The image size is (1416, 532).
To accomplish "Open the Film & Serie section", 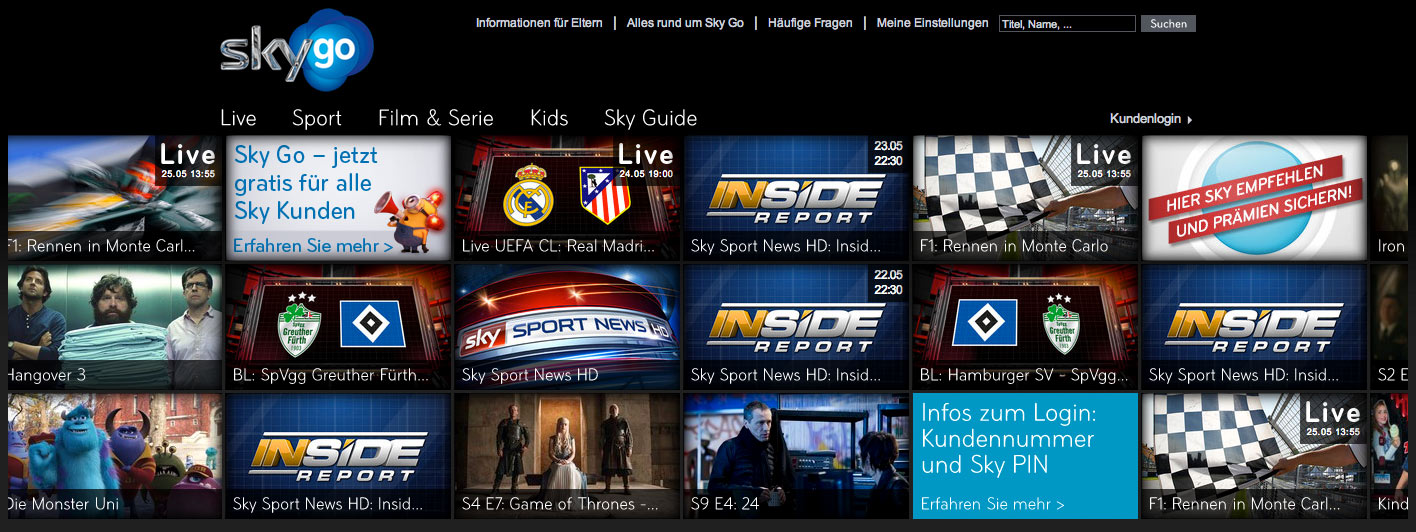I will pos(436,118).
